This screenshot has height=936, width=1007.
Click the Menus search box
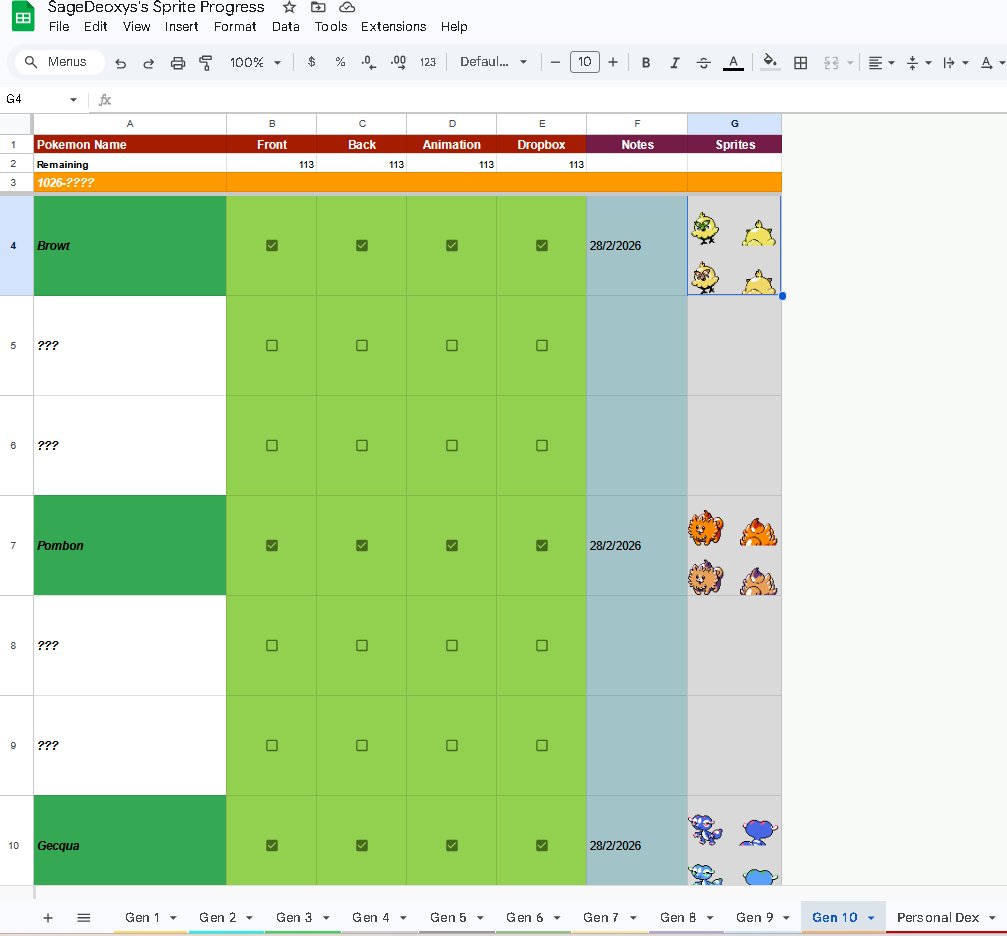60,62
